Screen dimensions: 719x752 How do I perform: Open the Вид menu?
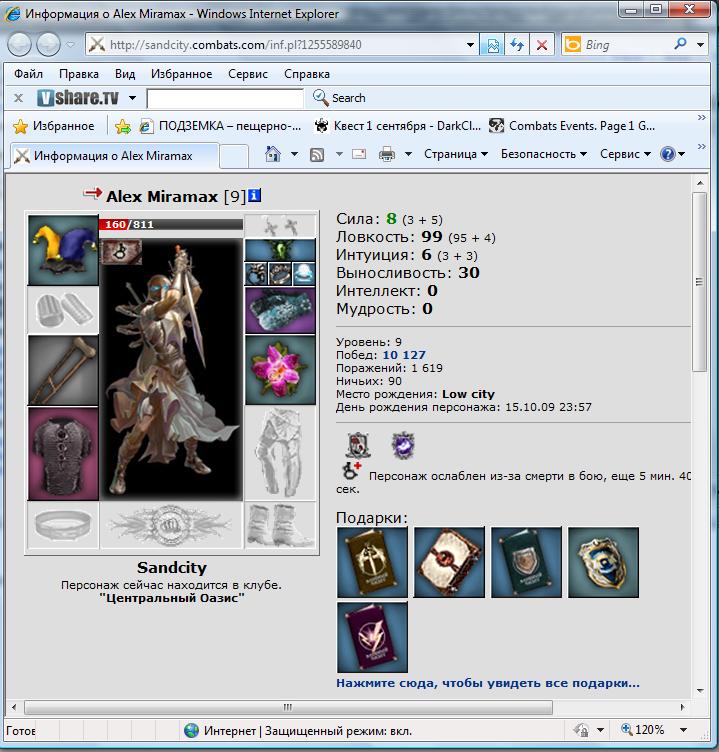point(125,74)
